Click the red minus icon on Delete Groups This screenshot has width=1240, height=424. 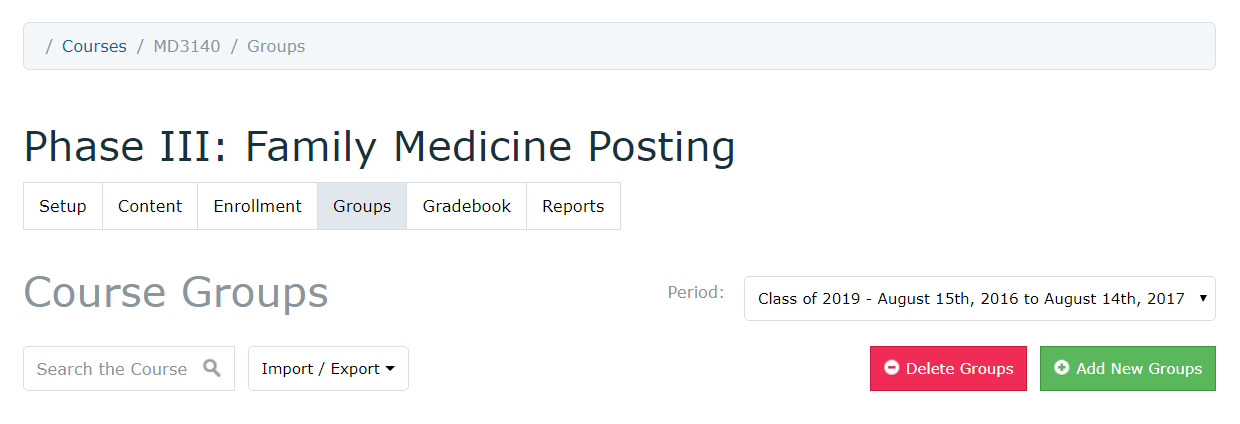[892, 368]
